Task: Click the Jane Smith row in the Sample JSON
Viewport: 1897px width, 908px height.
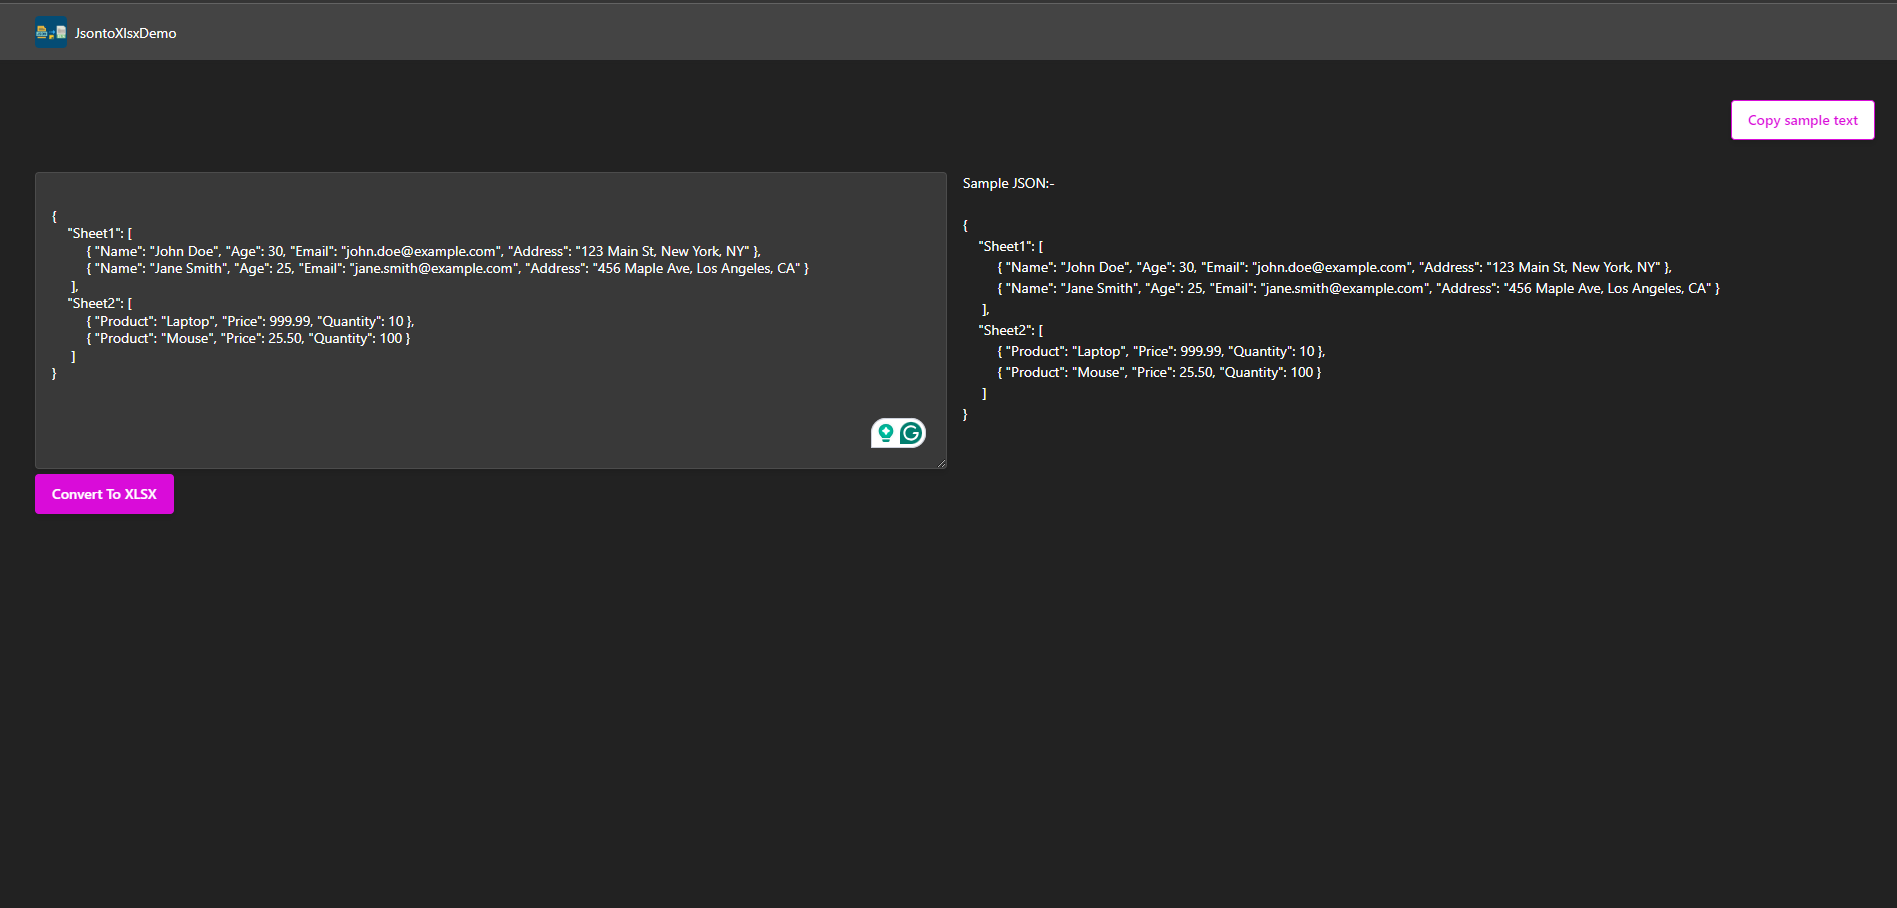Action: click(x=1358, y=288)
